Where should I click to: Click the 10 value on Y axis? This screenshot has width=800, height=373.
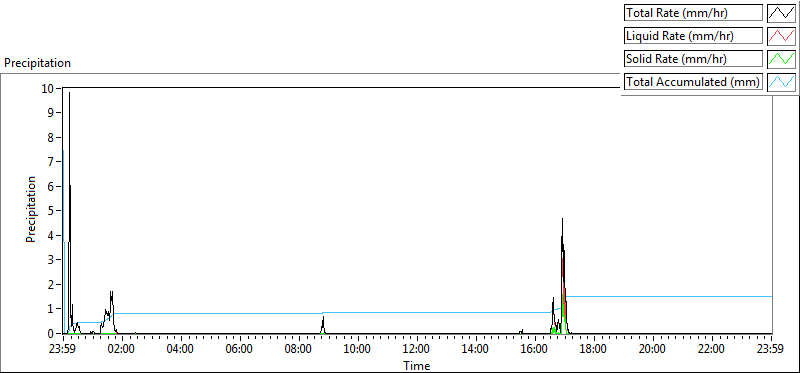(48, 88)
